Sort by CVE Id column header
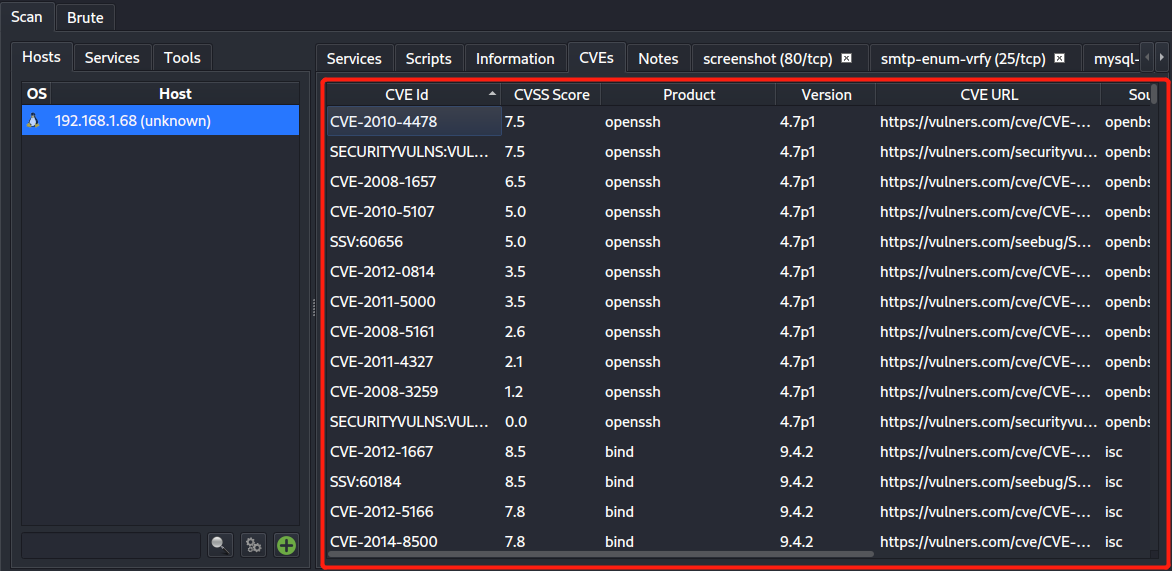Viewport: 1172px width, 571px height. (413, 94)
